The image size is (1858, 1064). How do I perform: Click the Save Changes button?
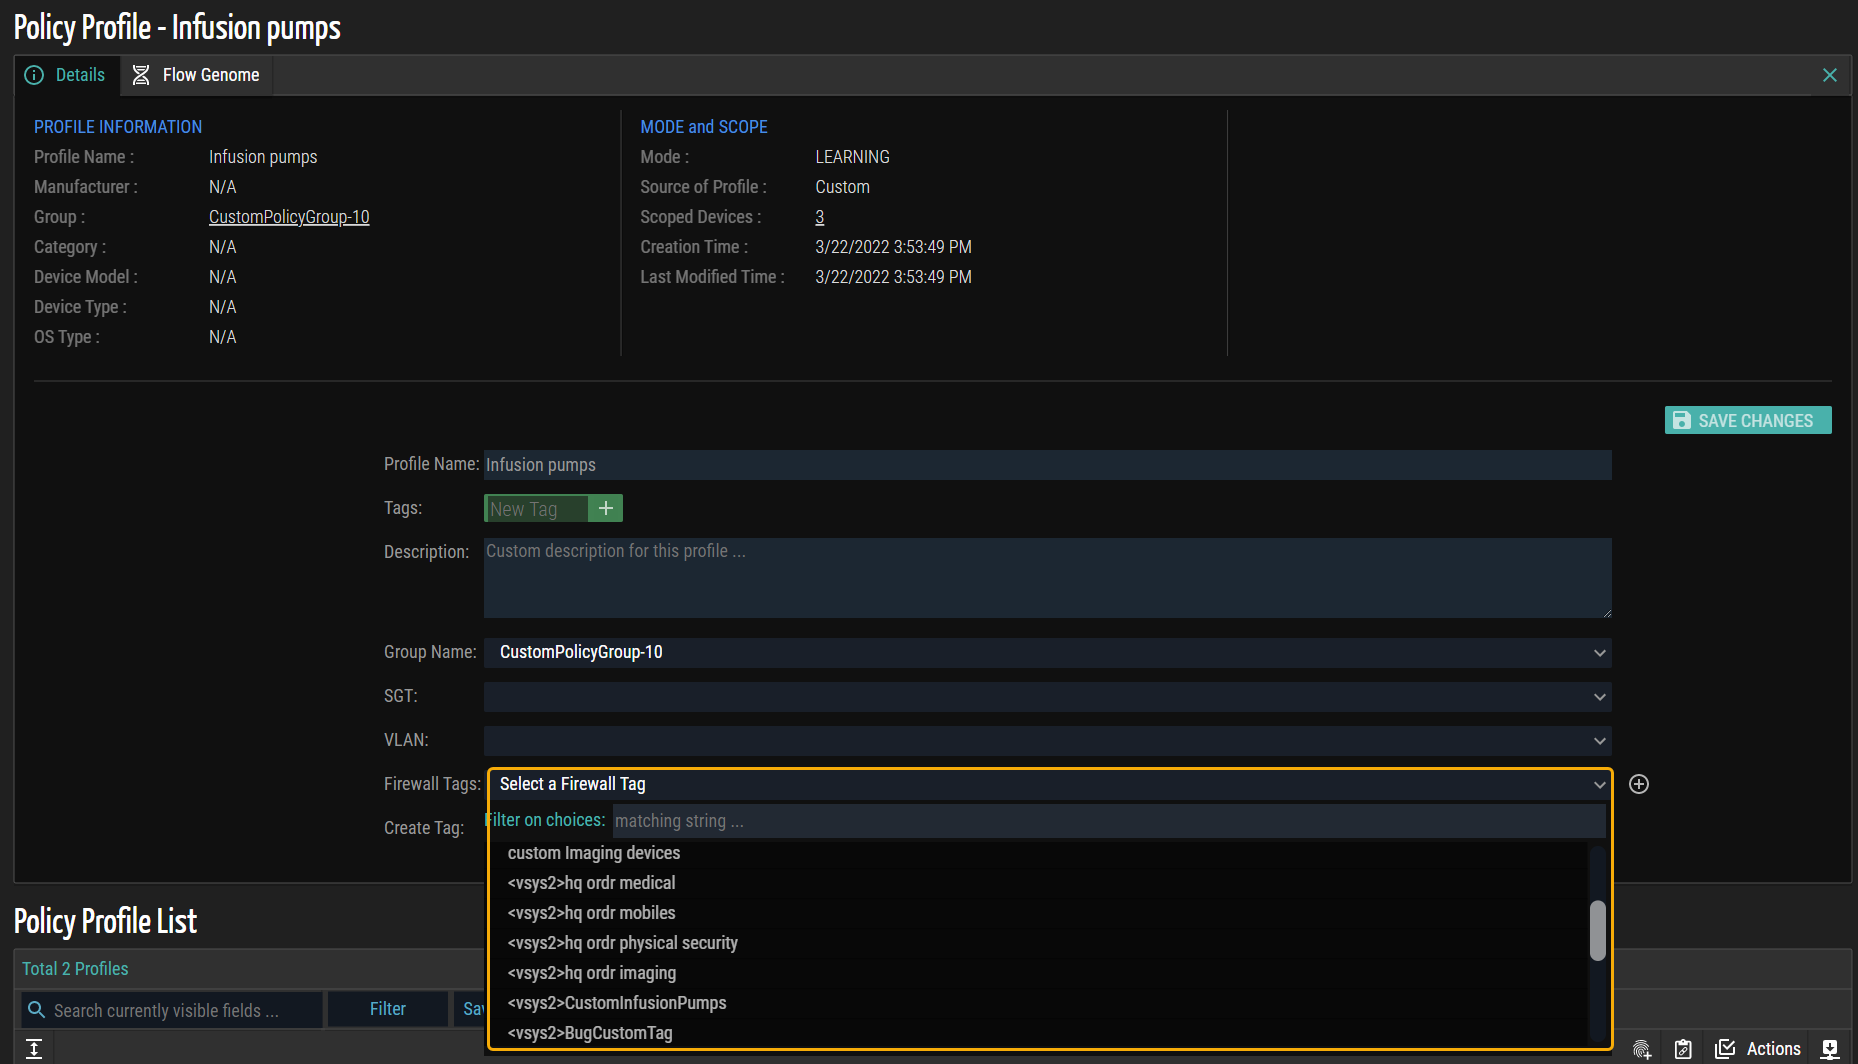tap(1747, 421)
